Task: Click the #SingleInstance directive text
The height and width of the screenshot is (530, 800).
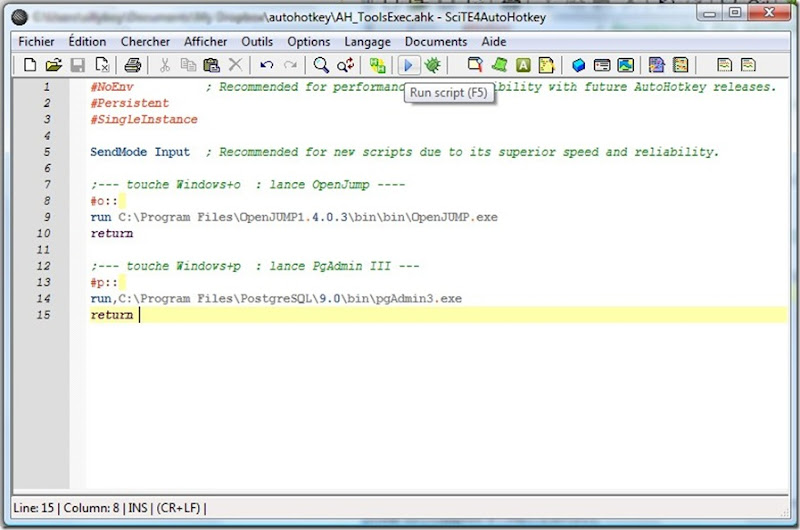Action: (144, 119)
